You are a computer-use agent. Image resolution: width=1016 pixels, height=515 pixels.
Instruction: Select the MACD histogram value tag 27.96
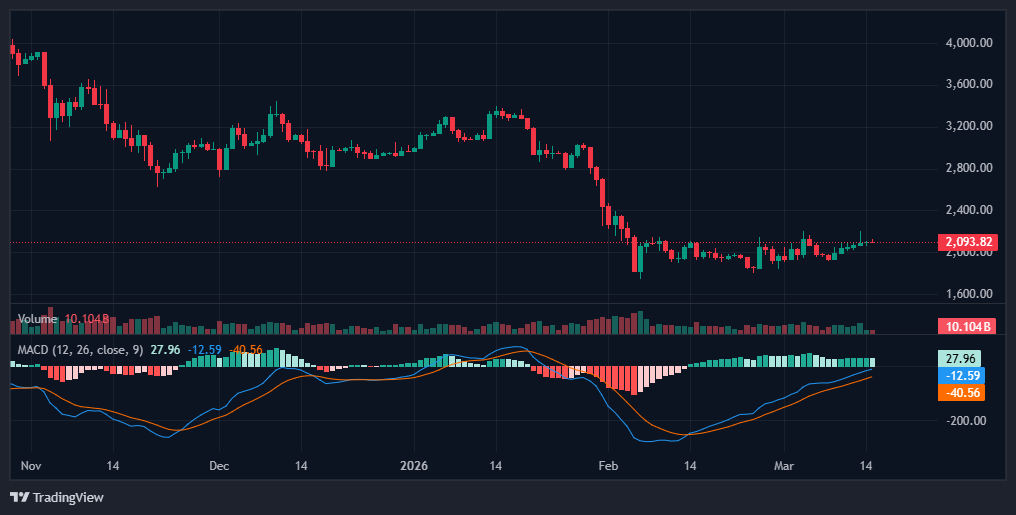tap(959, 358)
